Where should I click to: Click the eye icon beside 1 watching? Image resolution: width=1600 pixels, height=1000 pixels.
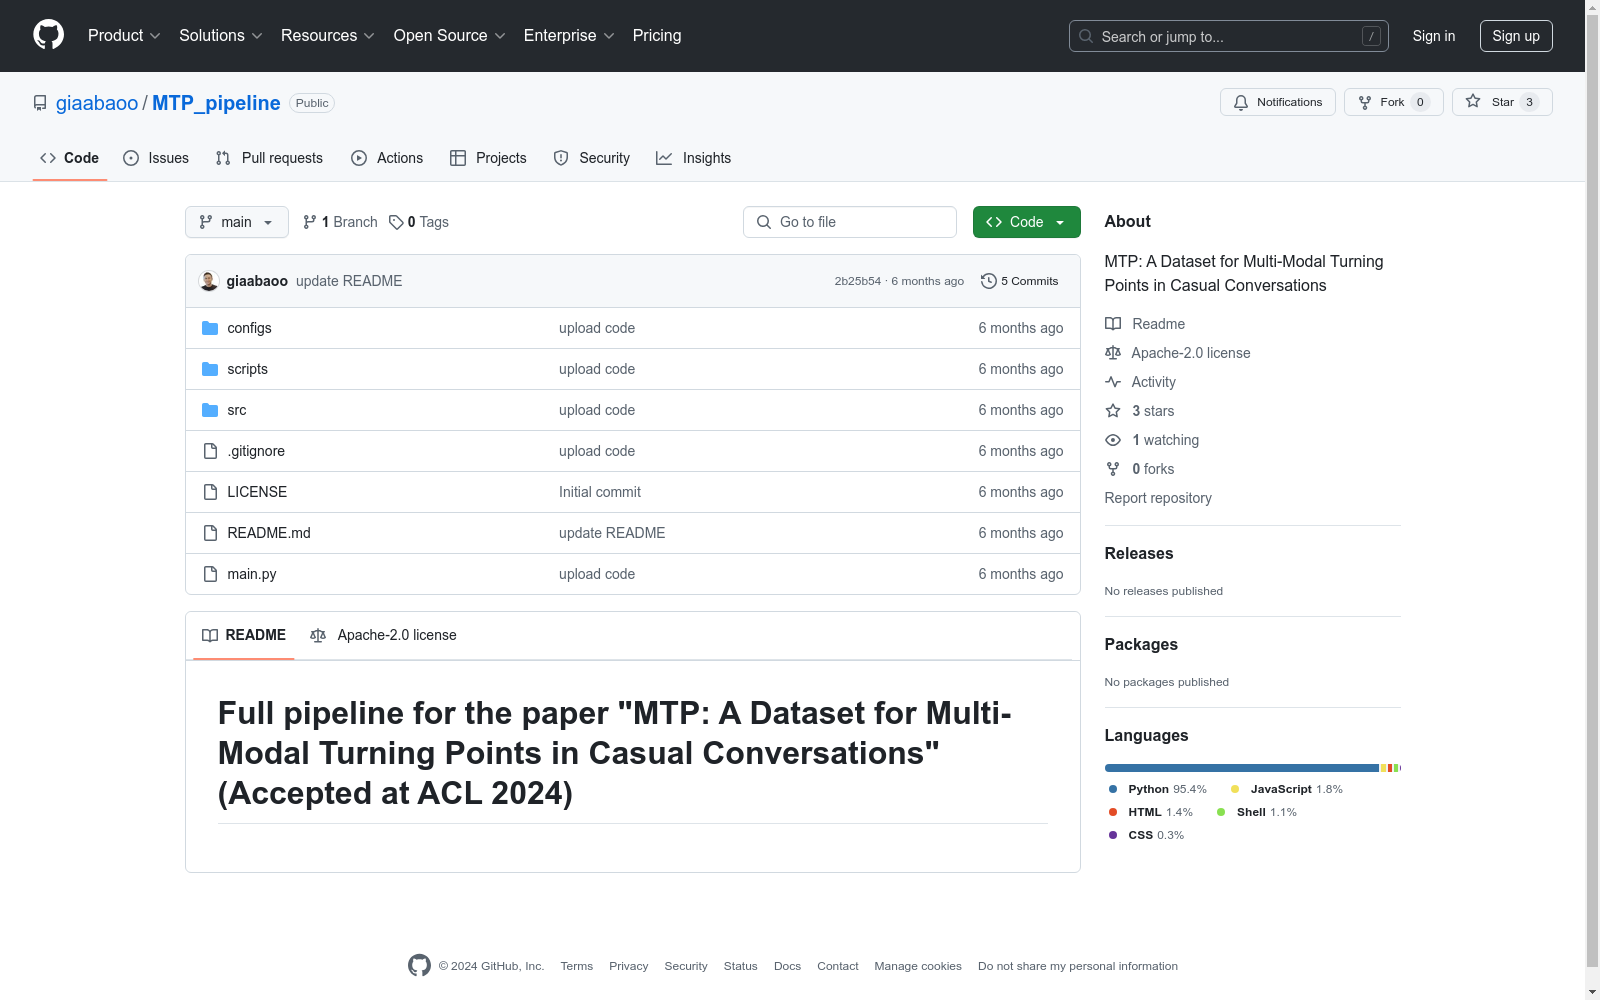1113,440
